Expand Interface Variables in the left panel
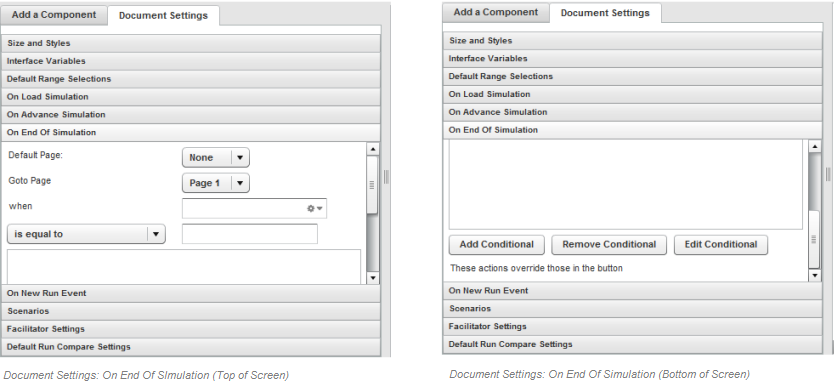Image resolution: width=836 pixels, height=392 pixels. click(x=190, y=61)
